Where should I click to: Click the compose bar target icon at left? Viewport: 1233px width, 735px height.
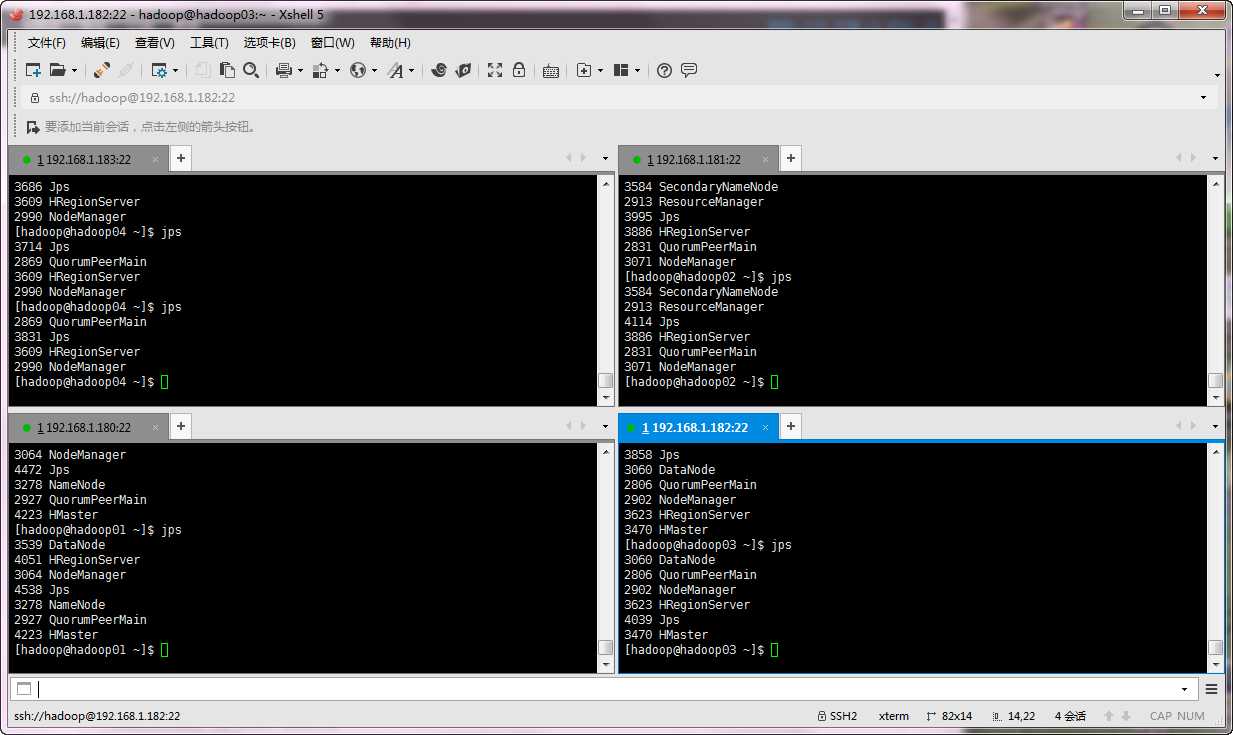point(24,689)
